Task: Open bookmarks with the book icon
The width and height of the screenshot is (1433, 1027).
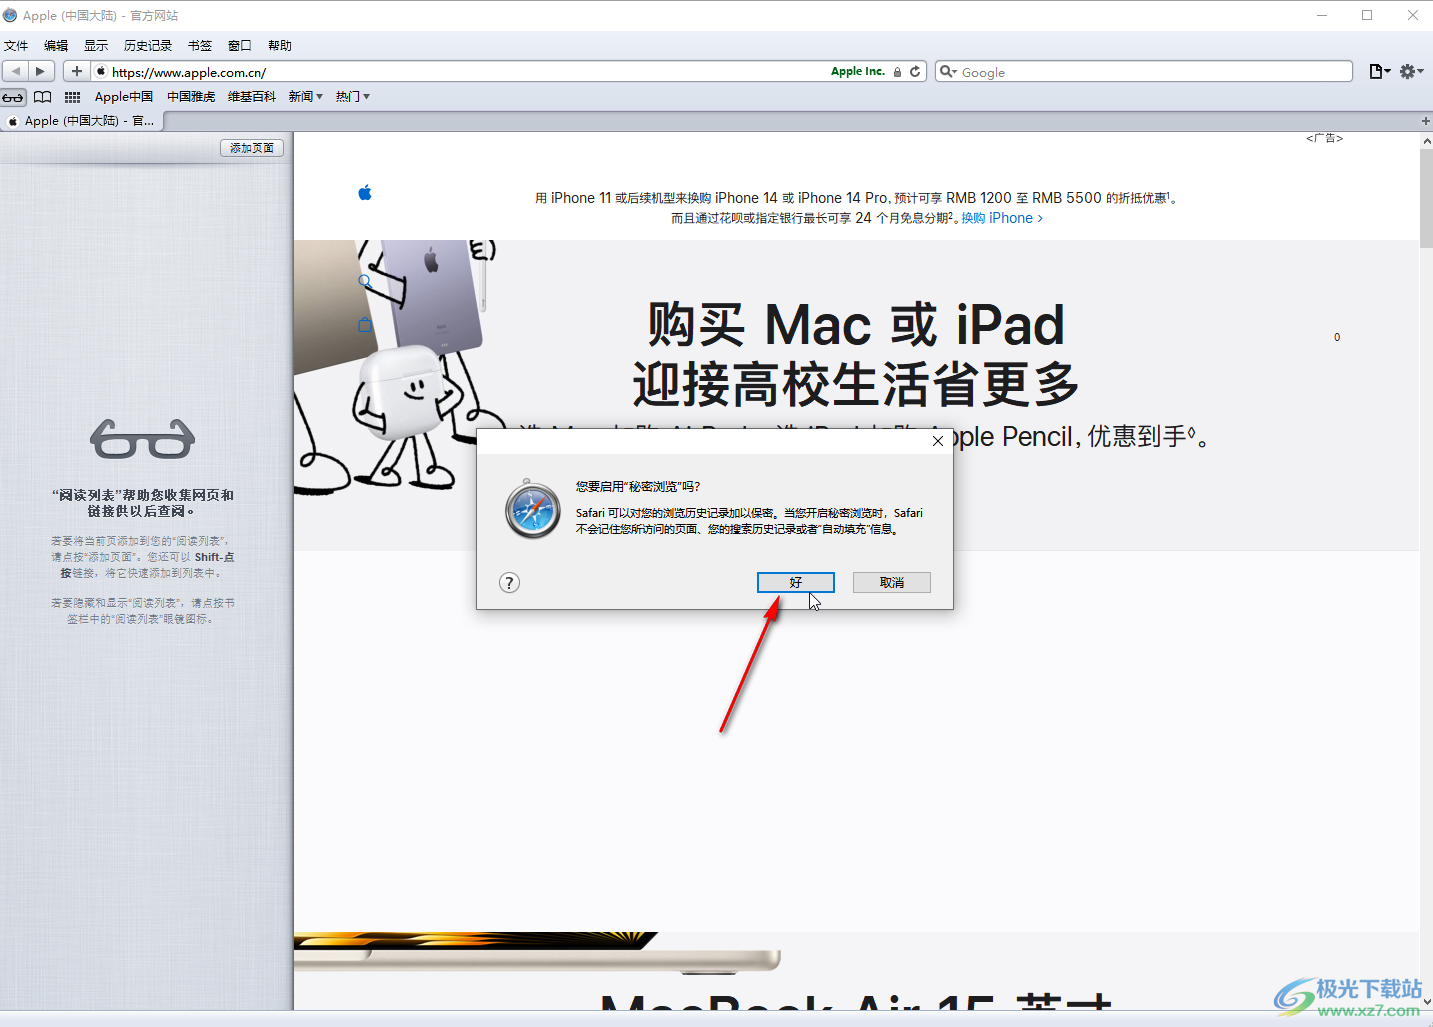Action: click(43, 97)
